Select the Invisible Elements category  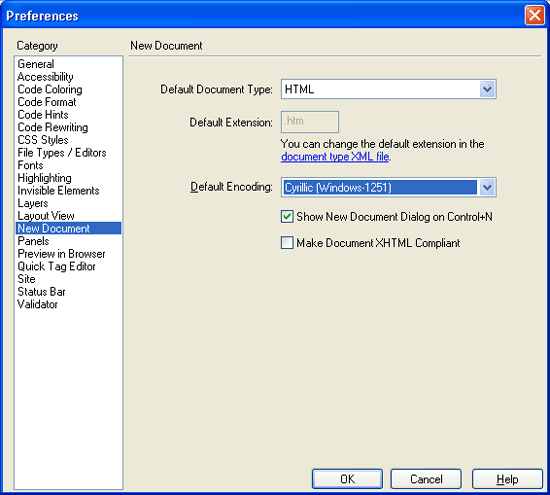[58, 190]
